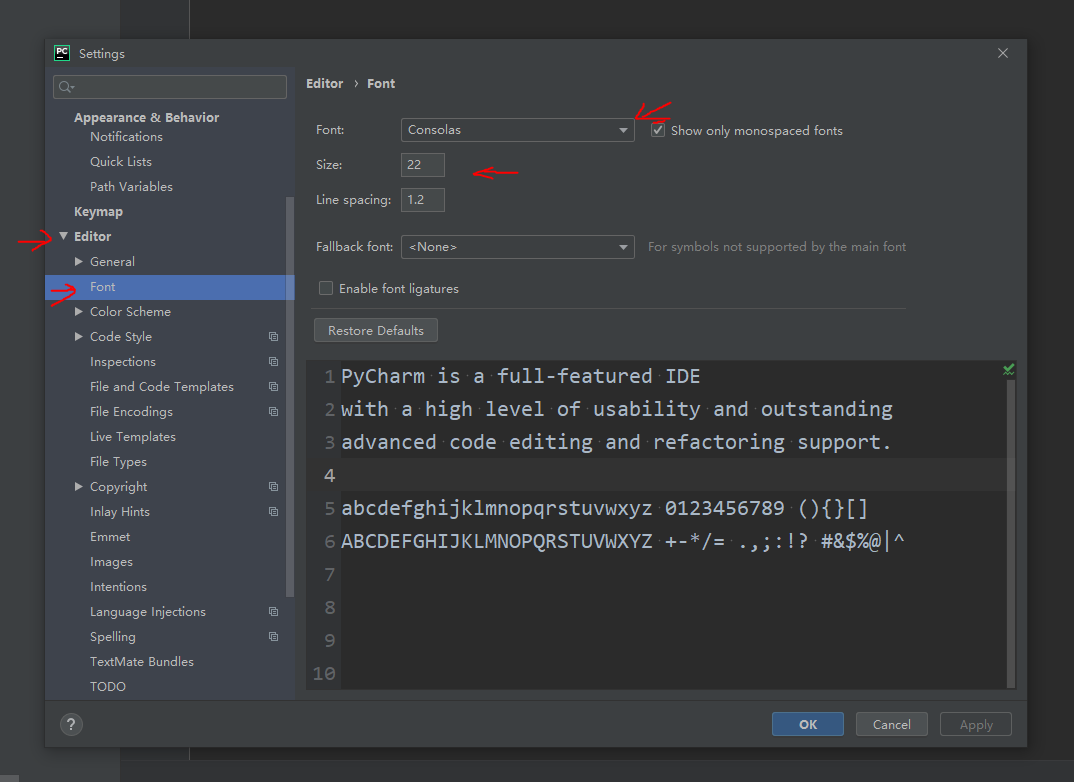Open Intentions settings page

118,587
